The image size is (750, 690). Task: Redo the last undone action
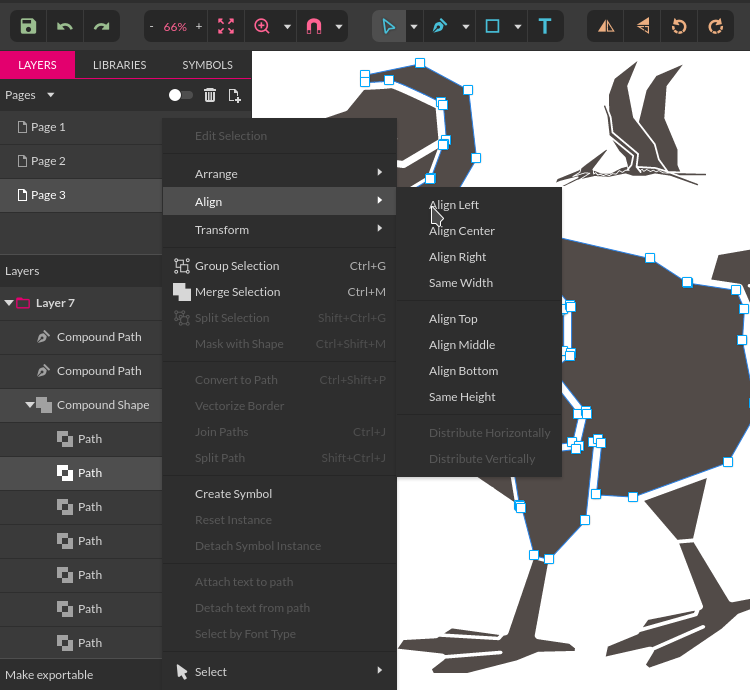coord(101,26)
